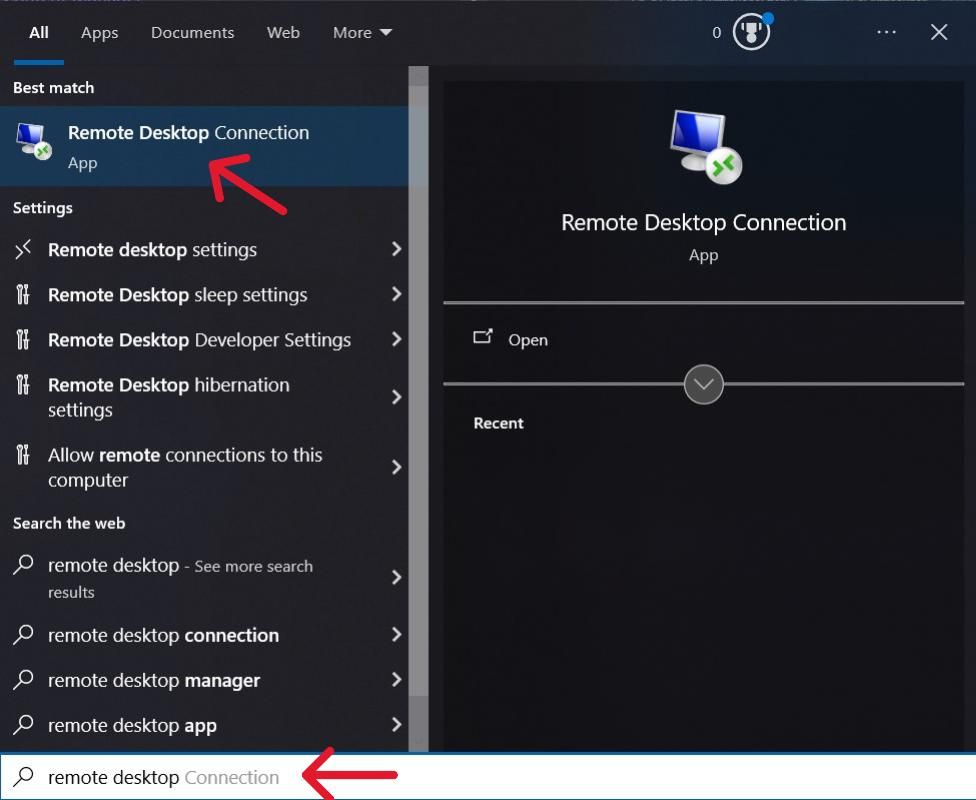Screen dimensions: 976x800
Task: Select web suggestion 'remote desktop app'
Action: point(204,725)
